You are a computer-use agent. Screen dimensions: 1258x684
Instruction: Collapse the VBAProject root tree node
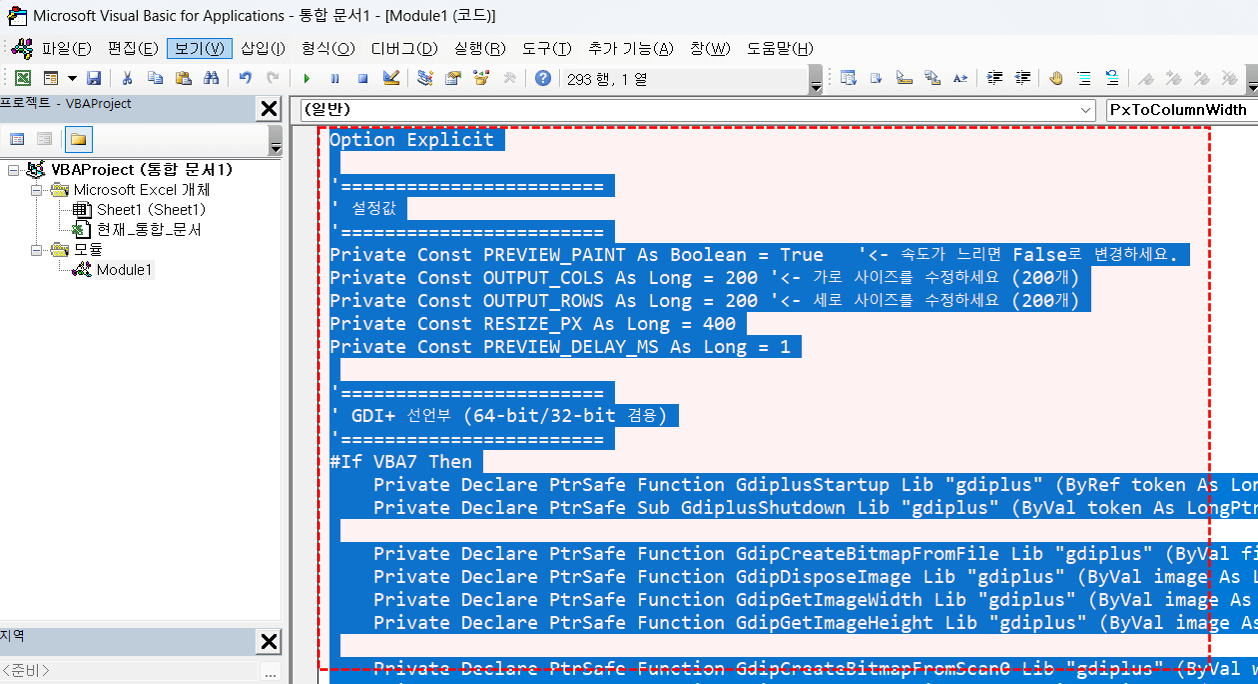[x=14, y=170]
